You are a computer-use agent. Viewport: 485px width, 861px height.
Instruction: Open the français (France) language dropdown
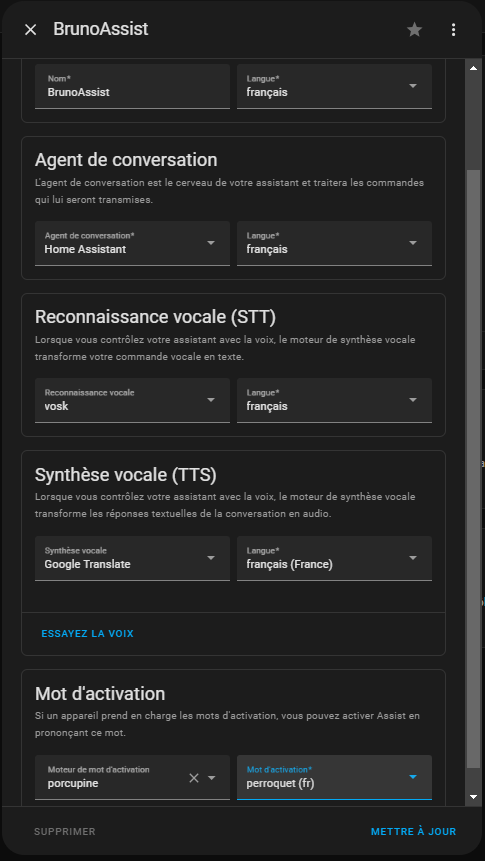coord(334,558)
